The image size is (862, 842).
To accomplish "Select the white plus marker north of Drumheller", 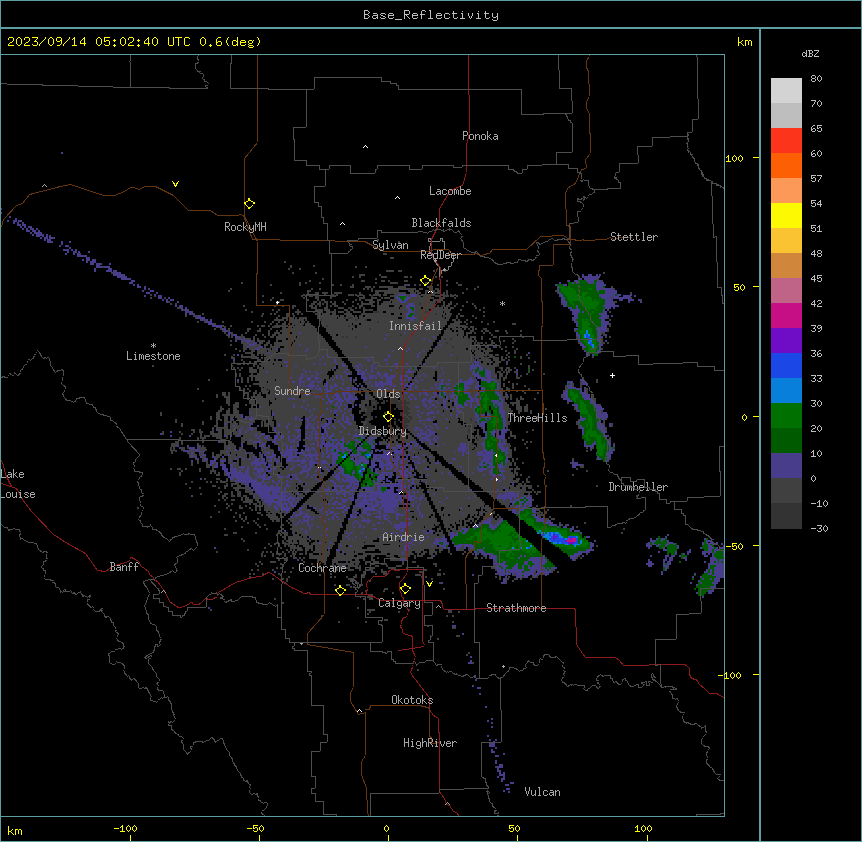I will point(612,375).
